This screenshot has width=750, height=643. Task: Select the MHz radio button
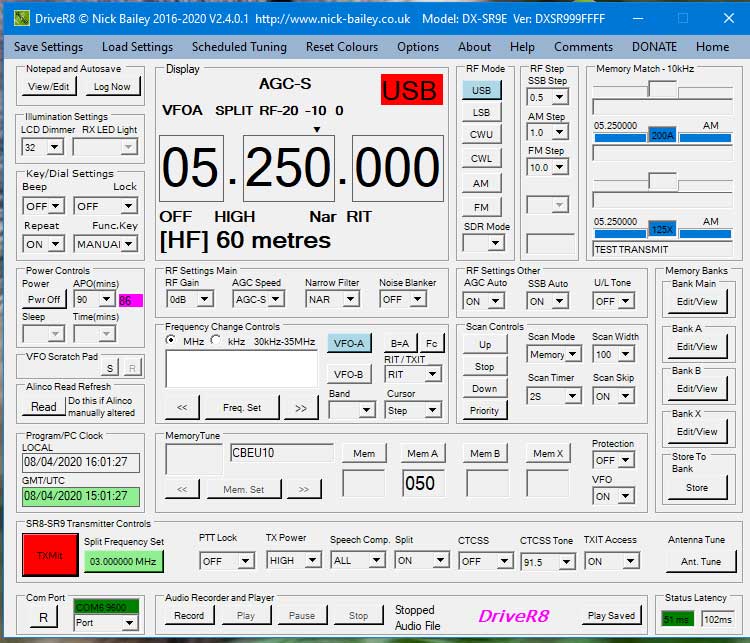click(170, 340)
